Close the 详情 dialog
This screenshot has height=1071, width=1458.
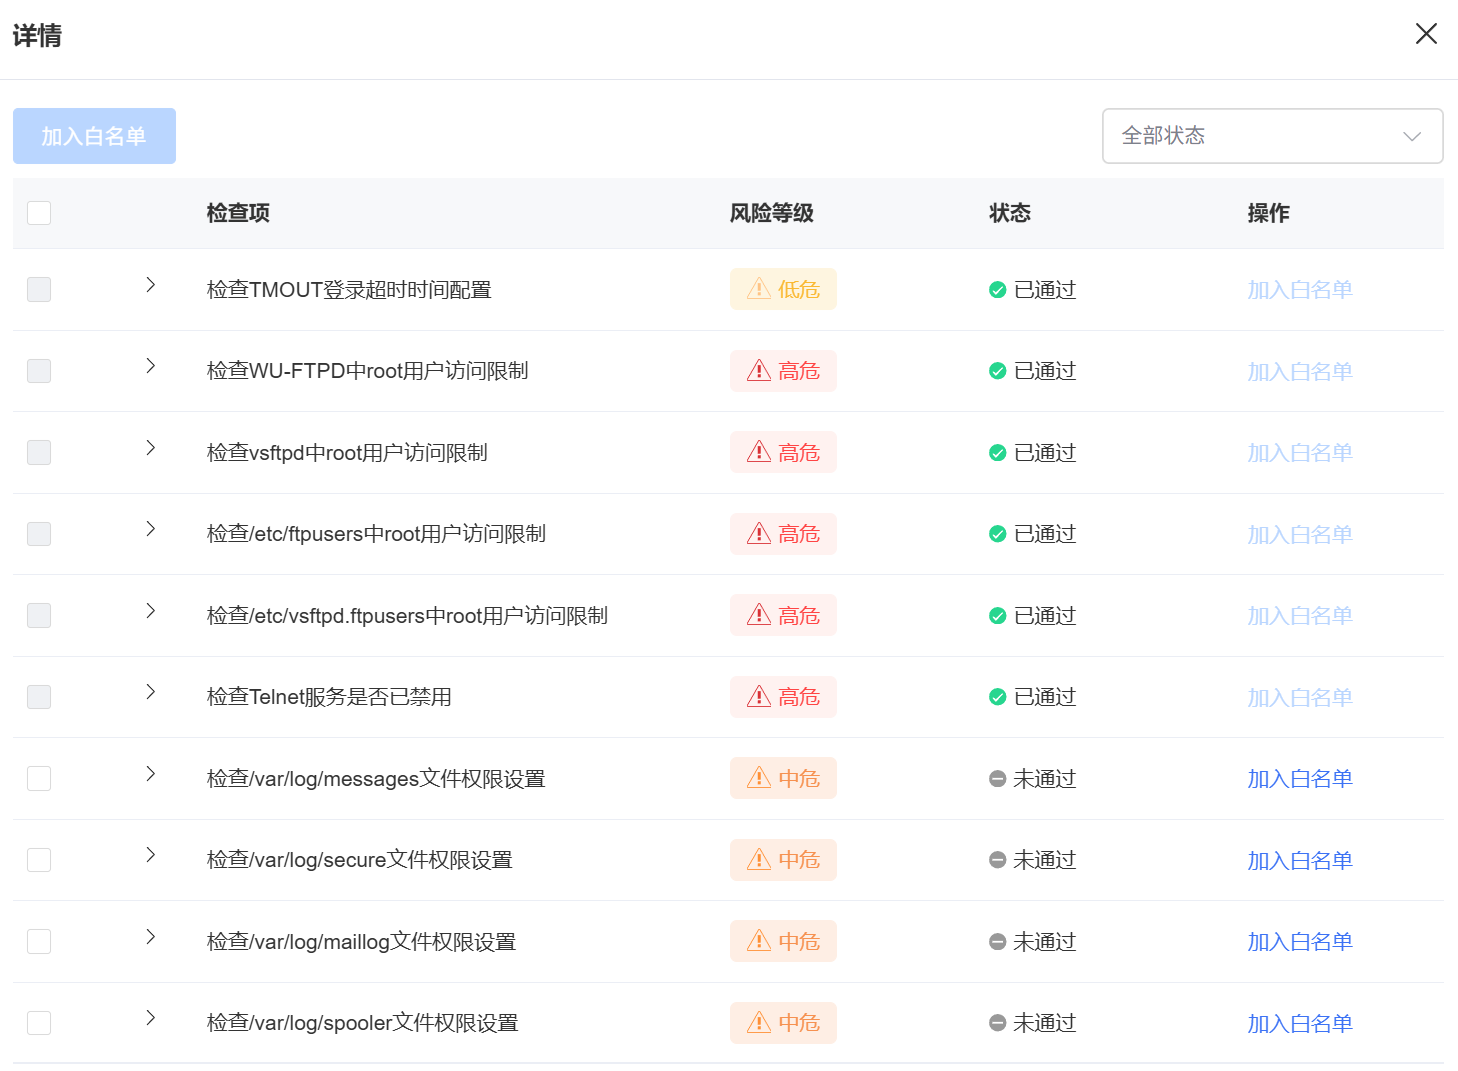point(1426,34)
